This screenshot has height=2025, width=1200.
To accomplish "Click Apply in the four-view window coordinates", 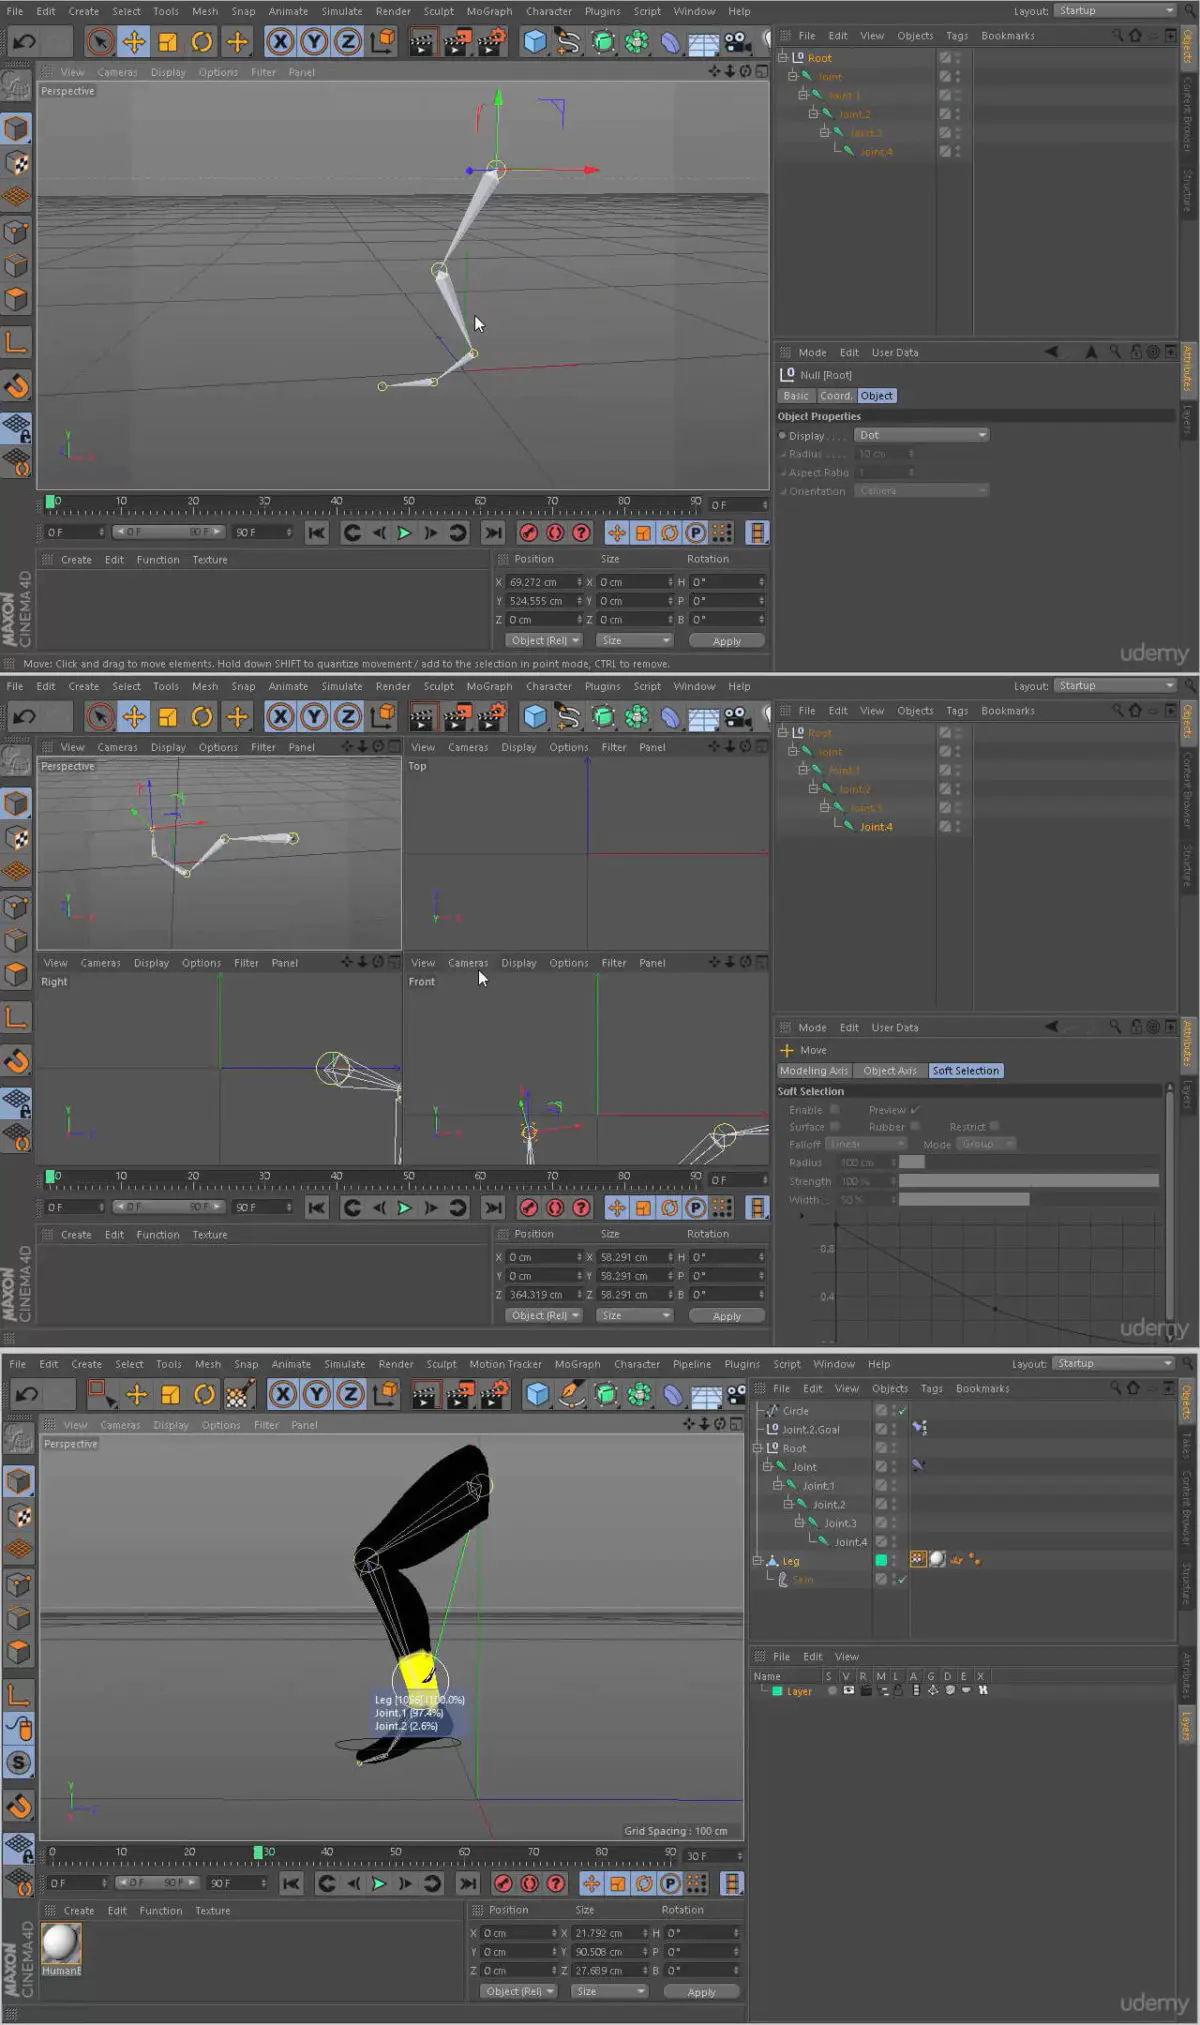I will pos(727,1316).
